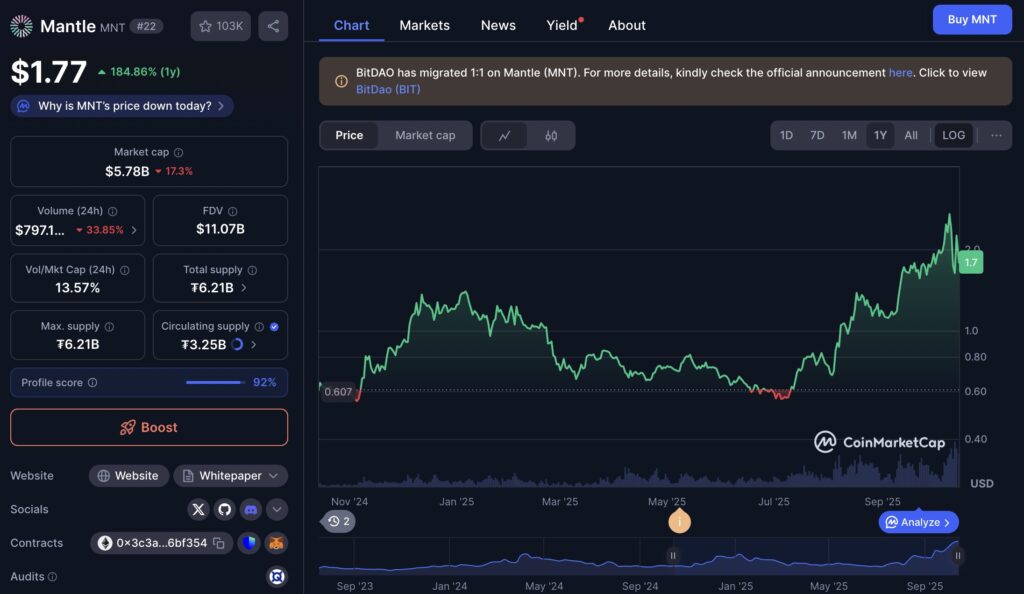Viewport: 1024px width, 594px height.
Task: Switch chart to Price view
Action: (349, 135)
